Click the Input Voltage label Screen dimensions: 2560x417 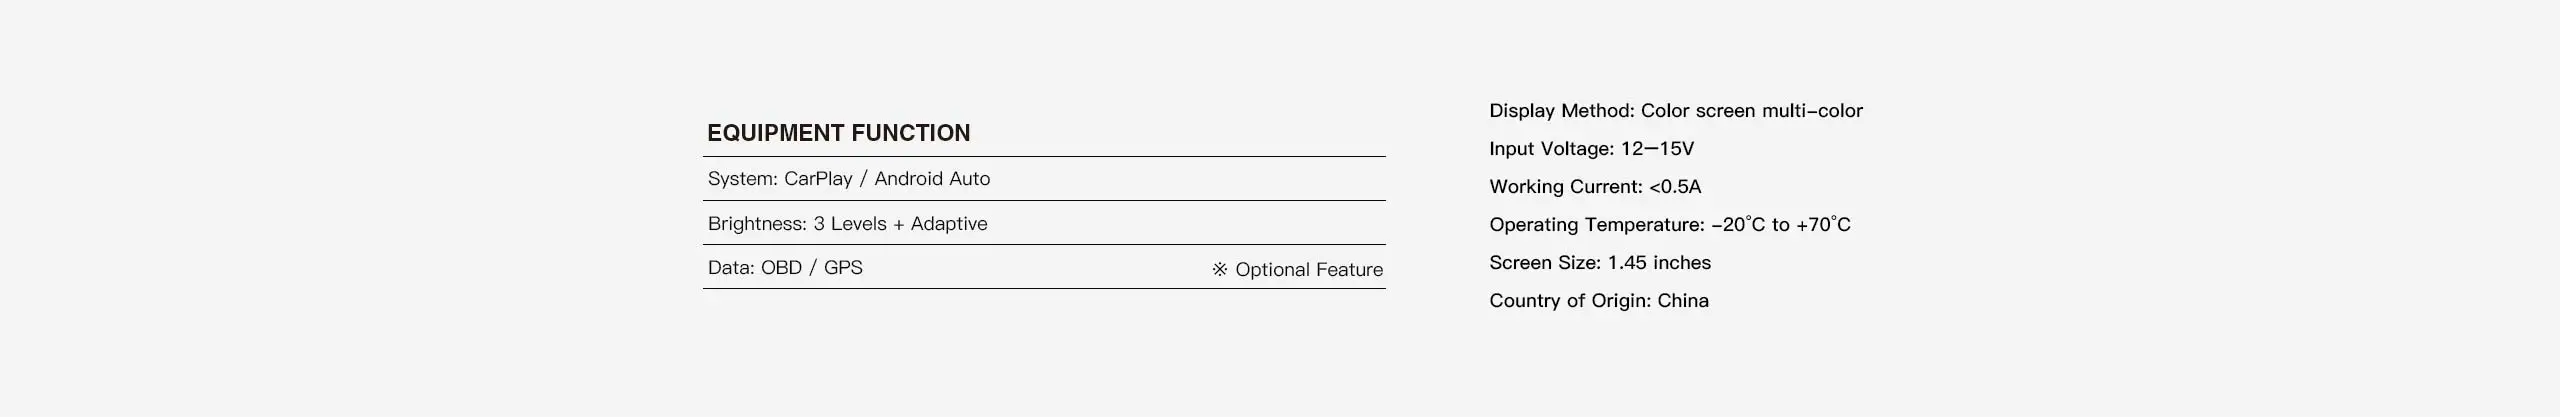click(1551, 149)
